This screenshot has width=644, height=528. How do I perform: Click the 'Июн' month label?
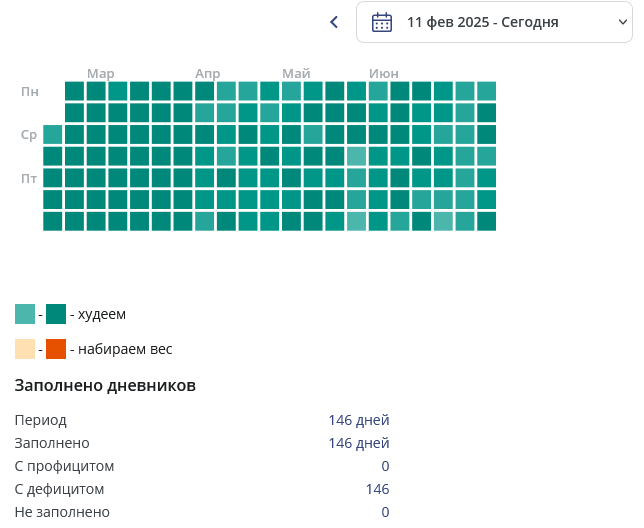pyautogui.click(x=384, y=74)
